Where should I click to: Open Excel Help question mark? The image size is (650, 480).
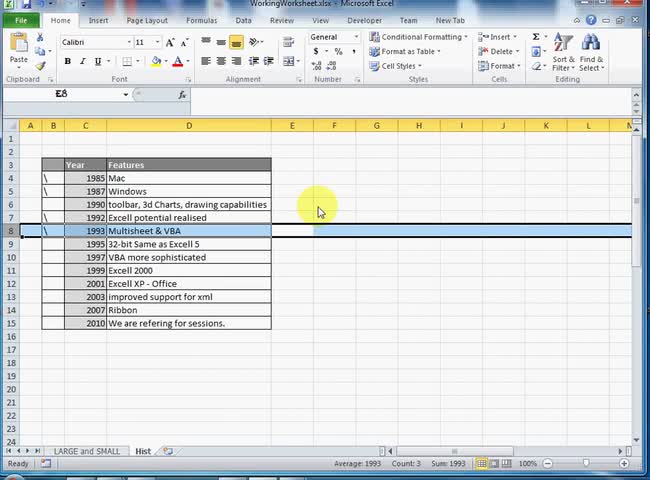pyautogui.click(x=591, y=20)
